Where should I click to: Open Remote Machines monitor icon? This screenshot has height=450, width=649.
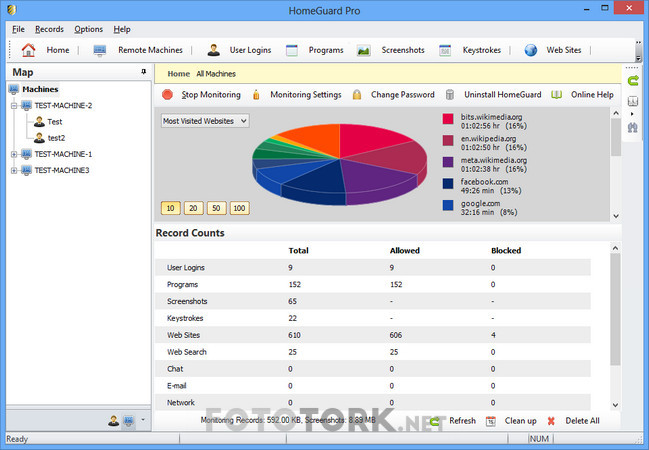tap(99, 51)
